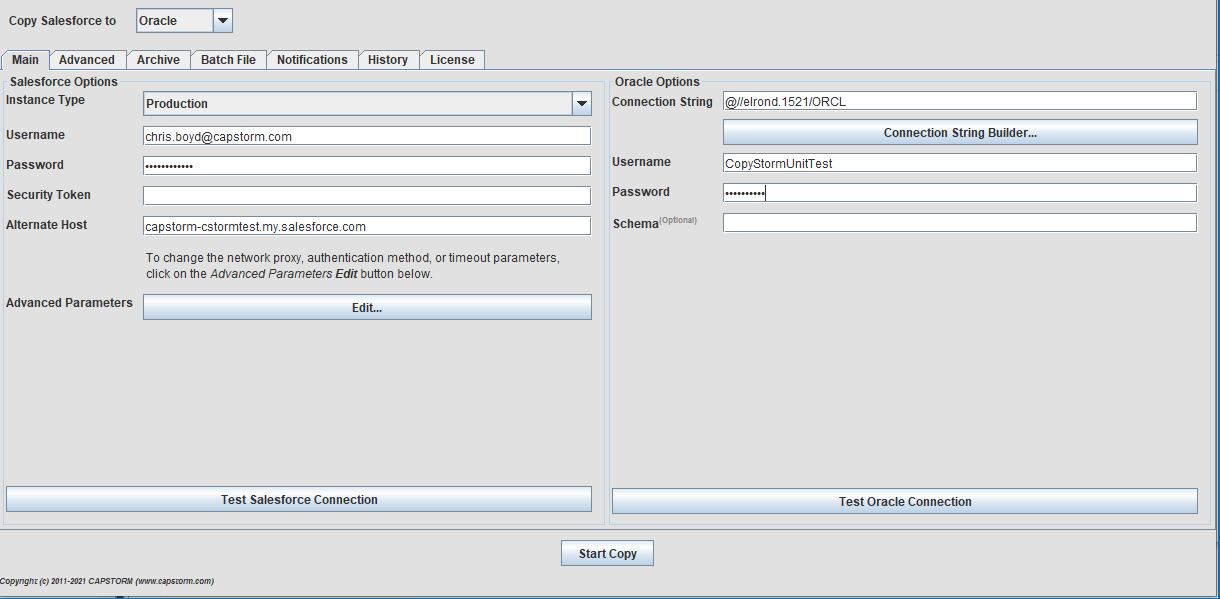1220x599 pixels.
Task: Switch to the Main tab
Action: (x=25, y=60)
